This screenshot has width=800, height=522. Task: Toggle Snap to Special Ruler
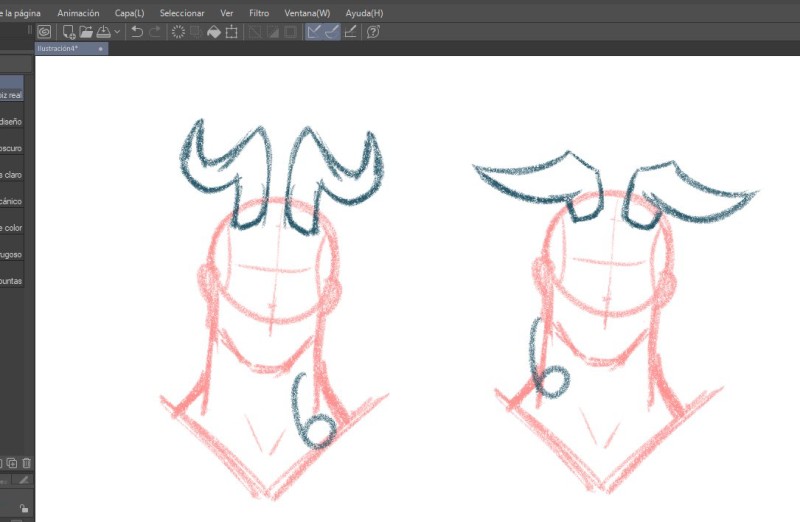[332, 32]
